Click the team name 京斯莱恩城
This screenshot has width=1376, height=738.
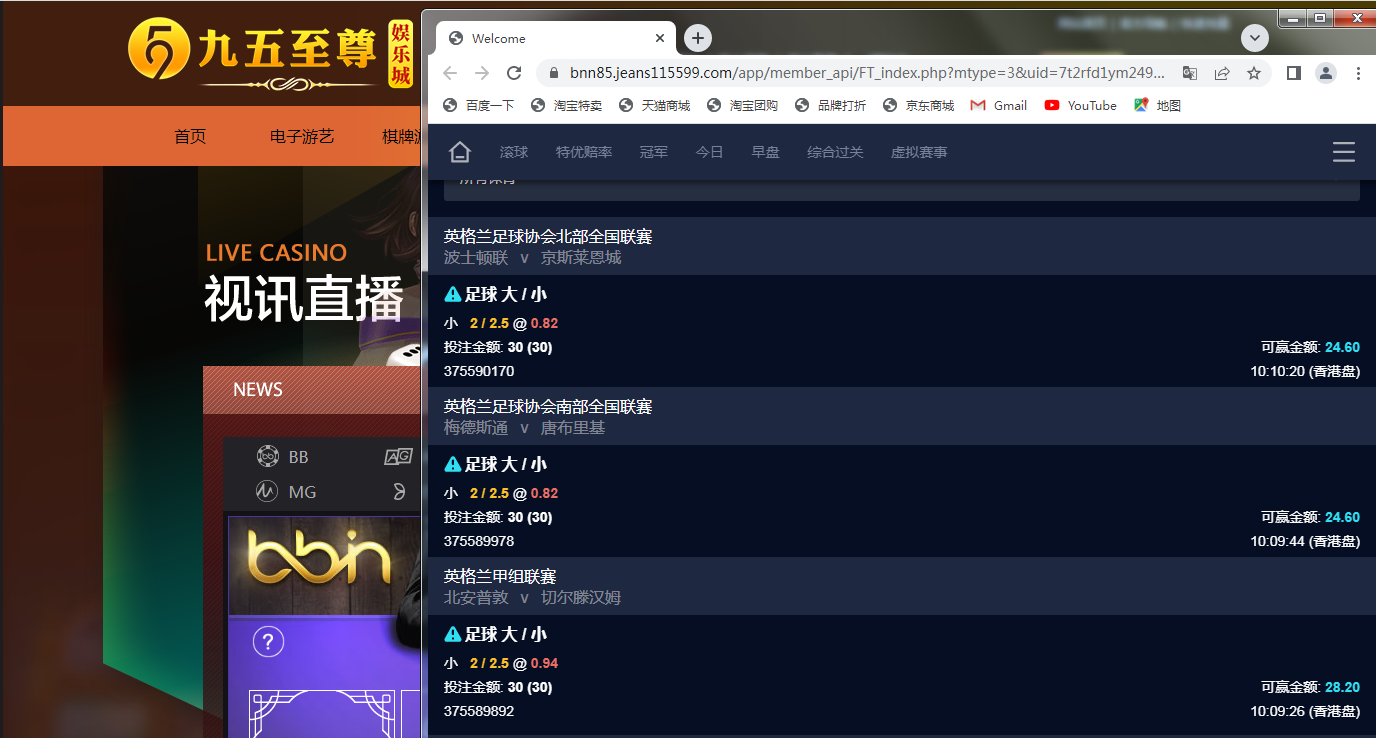(581, 258)
